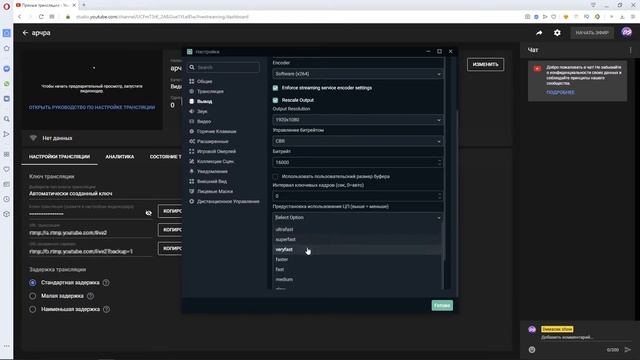Click the chat send arrow icon
Image resolution: width=640 pixels, height=360 pixels.
[x=628, y=349]
